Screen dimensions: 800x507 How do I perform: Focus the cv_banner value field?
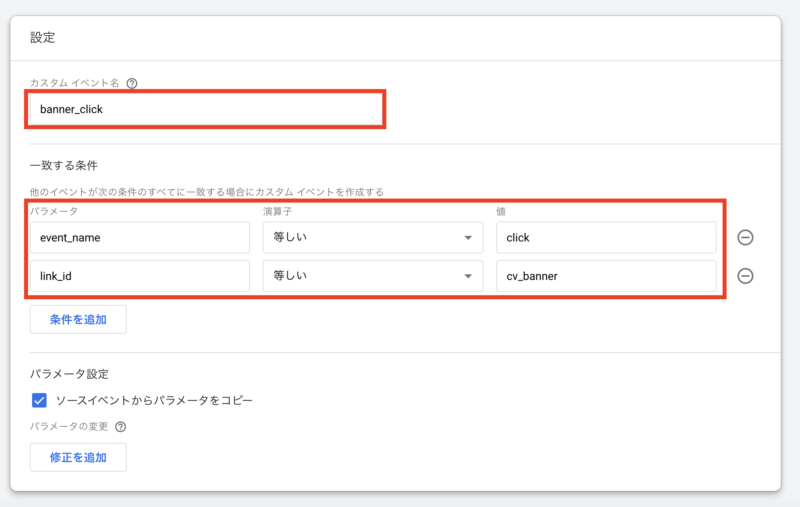click(605, 277)
